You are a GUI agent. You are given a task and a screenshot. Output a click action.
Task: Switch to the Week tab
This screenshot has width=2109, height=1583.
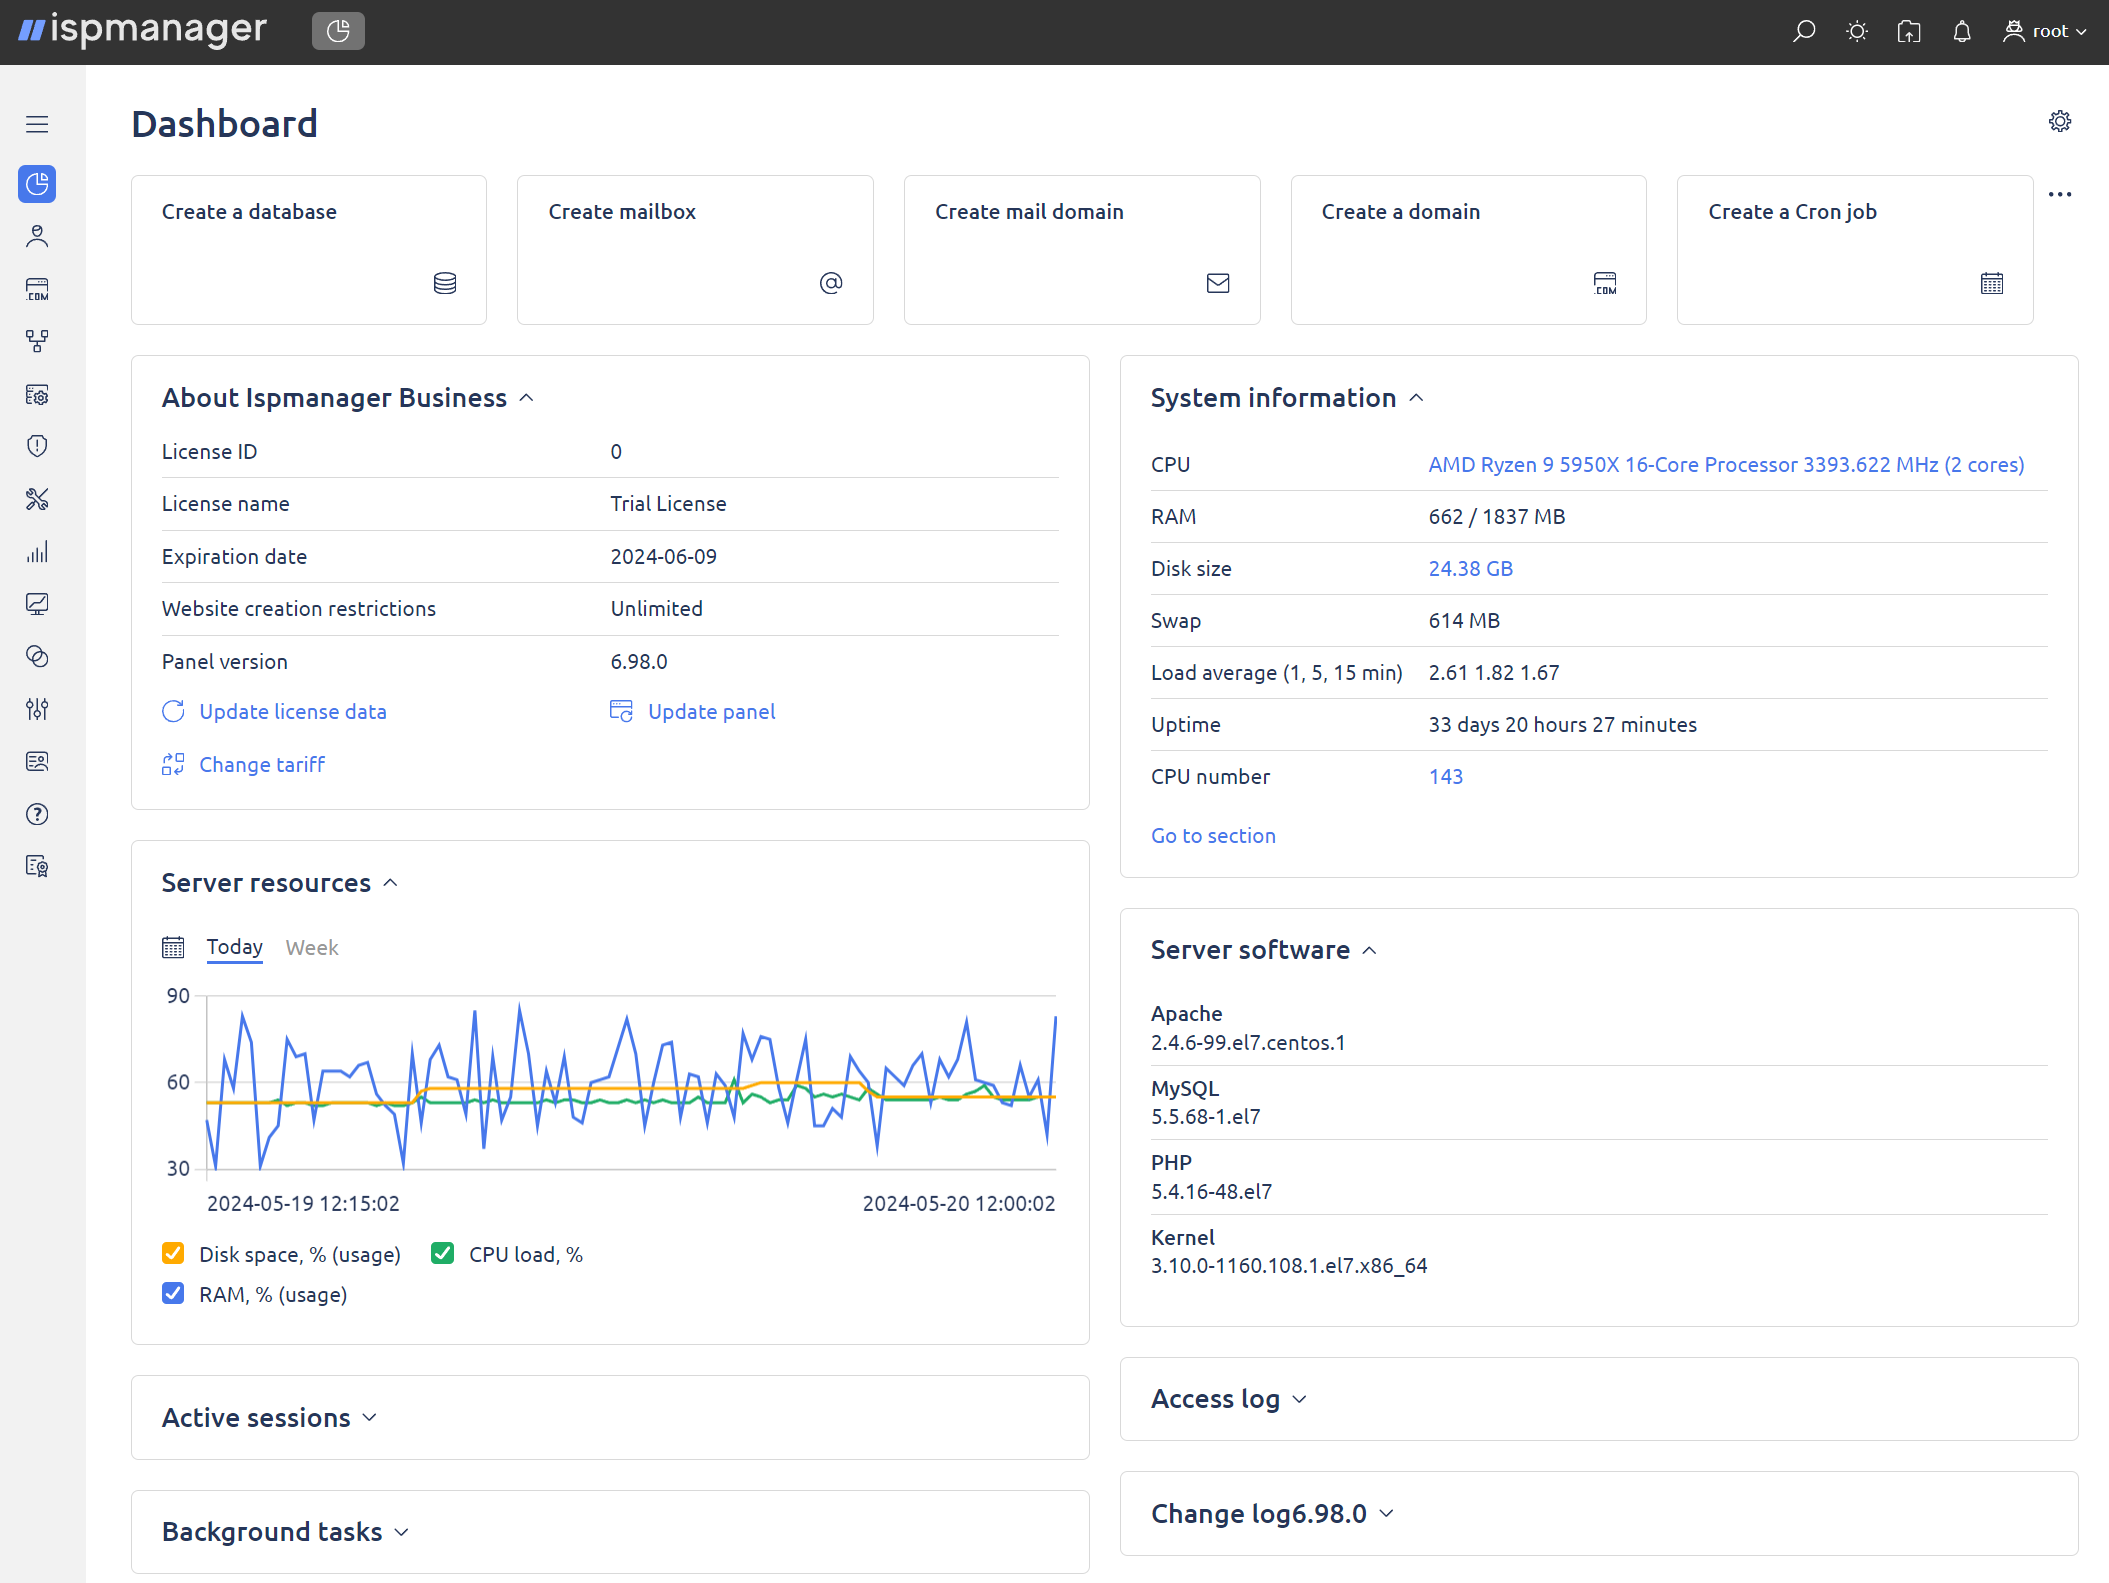(312, 947)
